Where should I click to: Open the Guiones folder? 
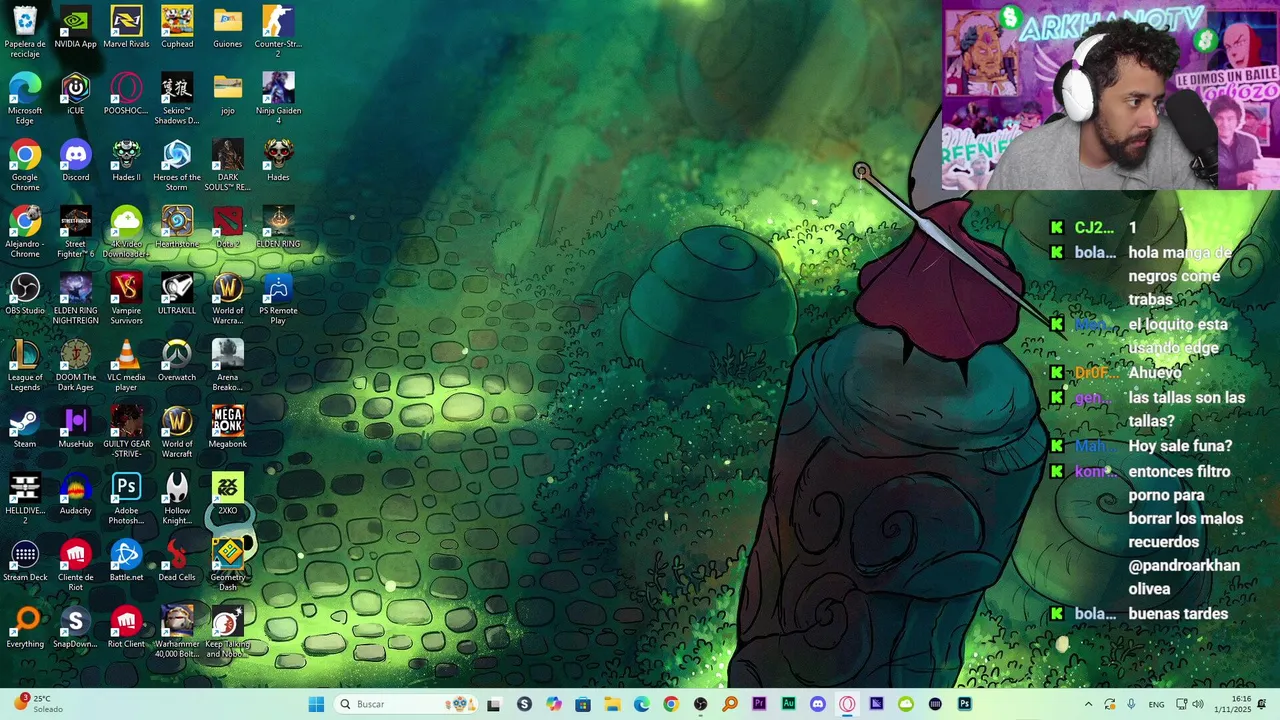227,27
